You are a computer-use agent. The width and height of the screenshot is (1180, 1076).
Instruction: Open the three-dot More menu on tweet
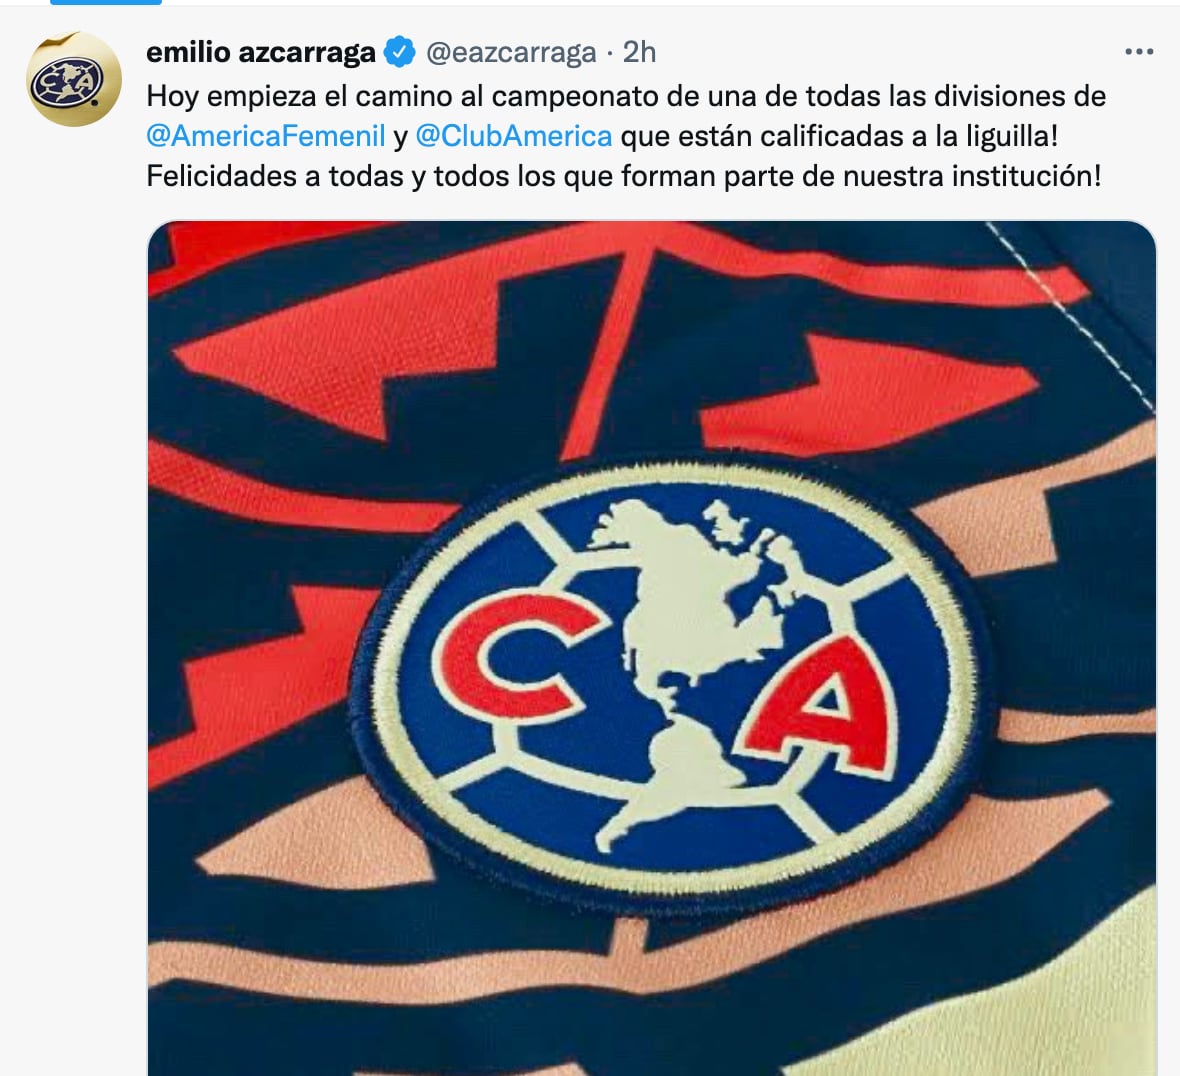coord(1139,52)
